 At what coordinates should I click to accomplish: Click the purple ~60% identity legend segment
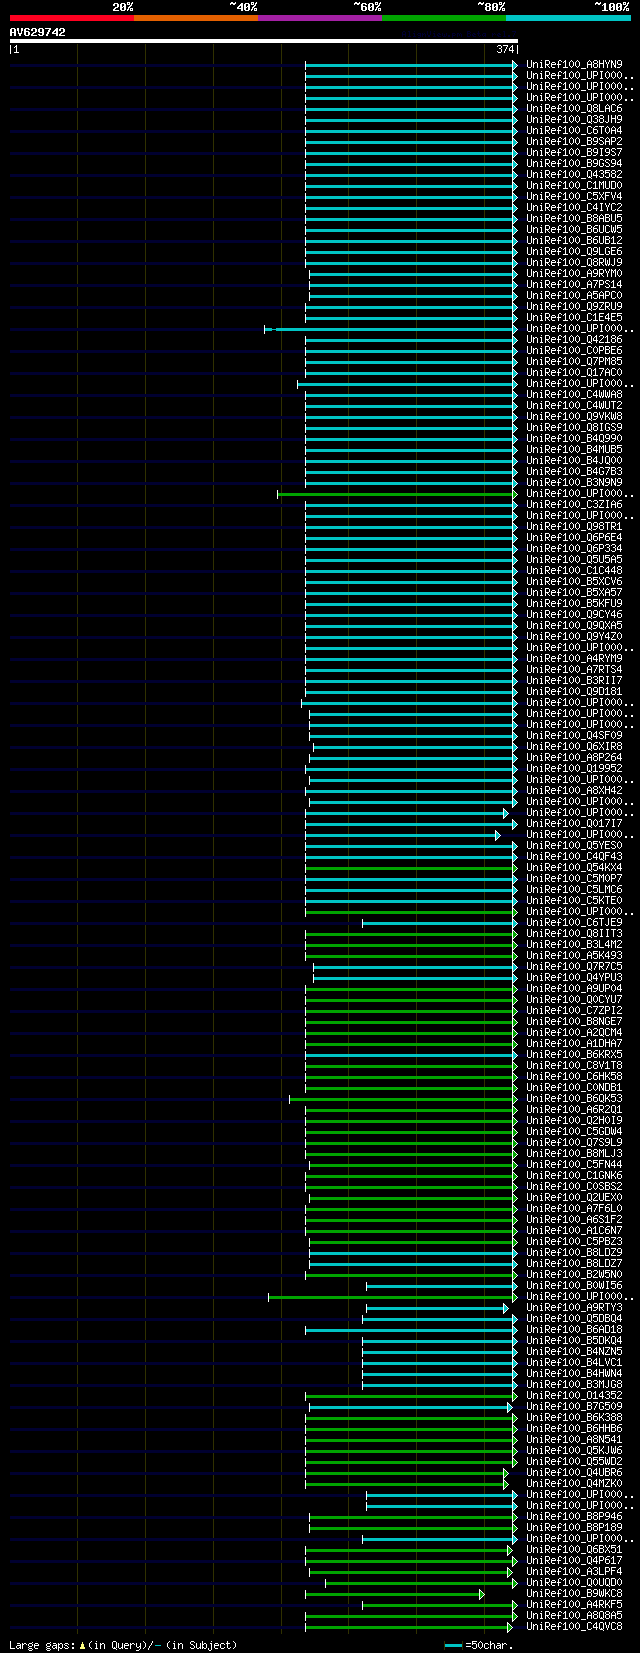[x=320, y=18]
